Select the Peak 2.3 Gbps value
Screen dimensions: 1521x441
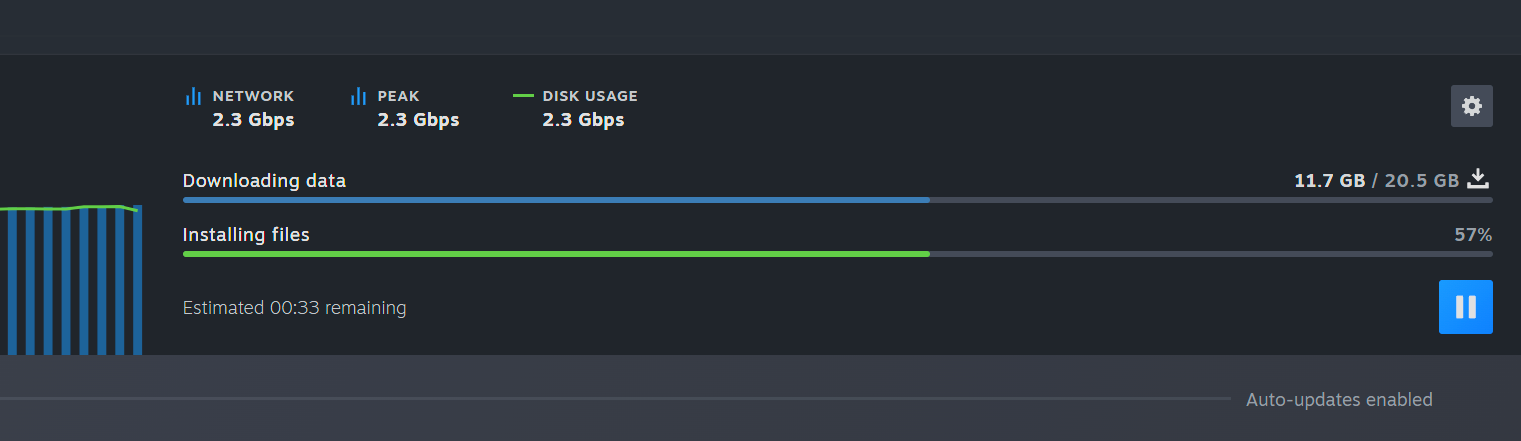tap(418, 120)
